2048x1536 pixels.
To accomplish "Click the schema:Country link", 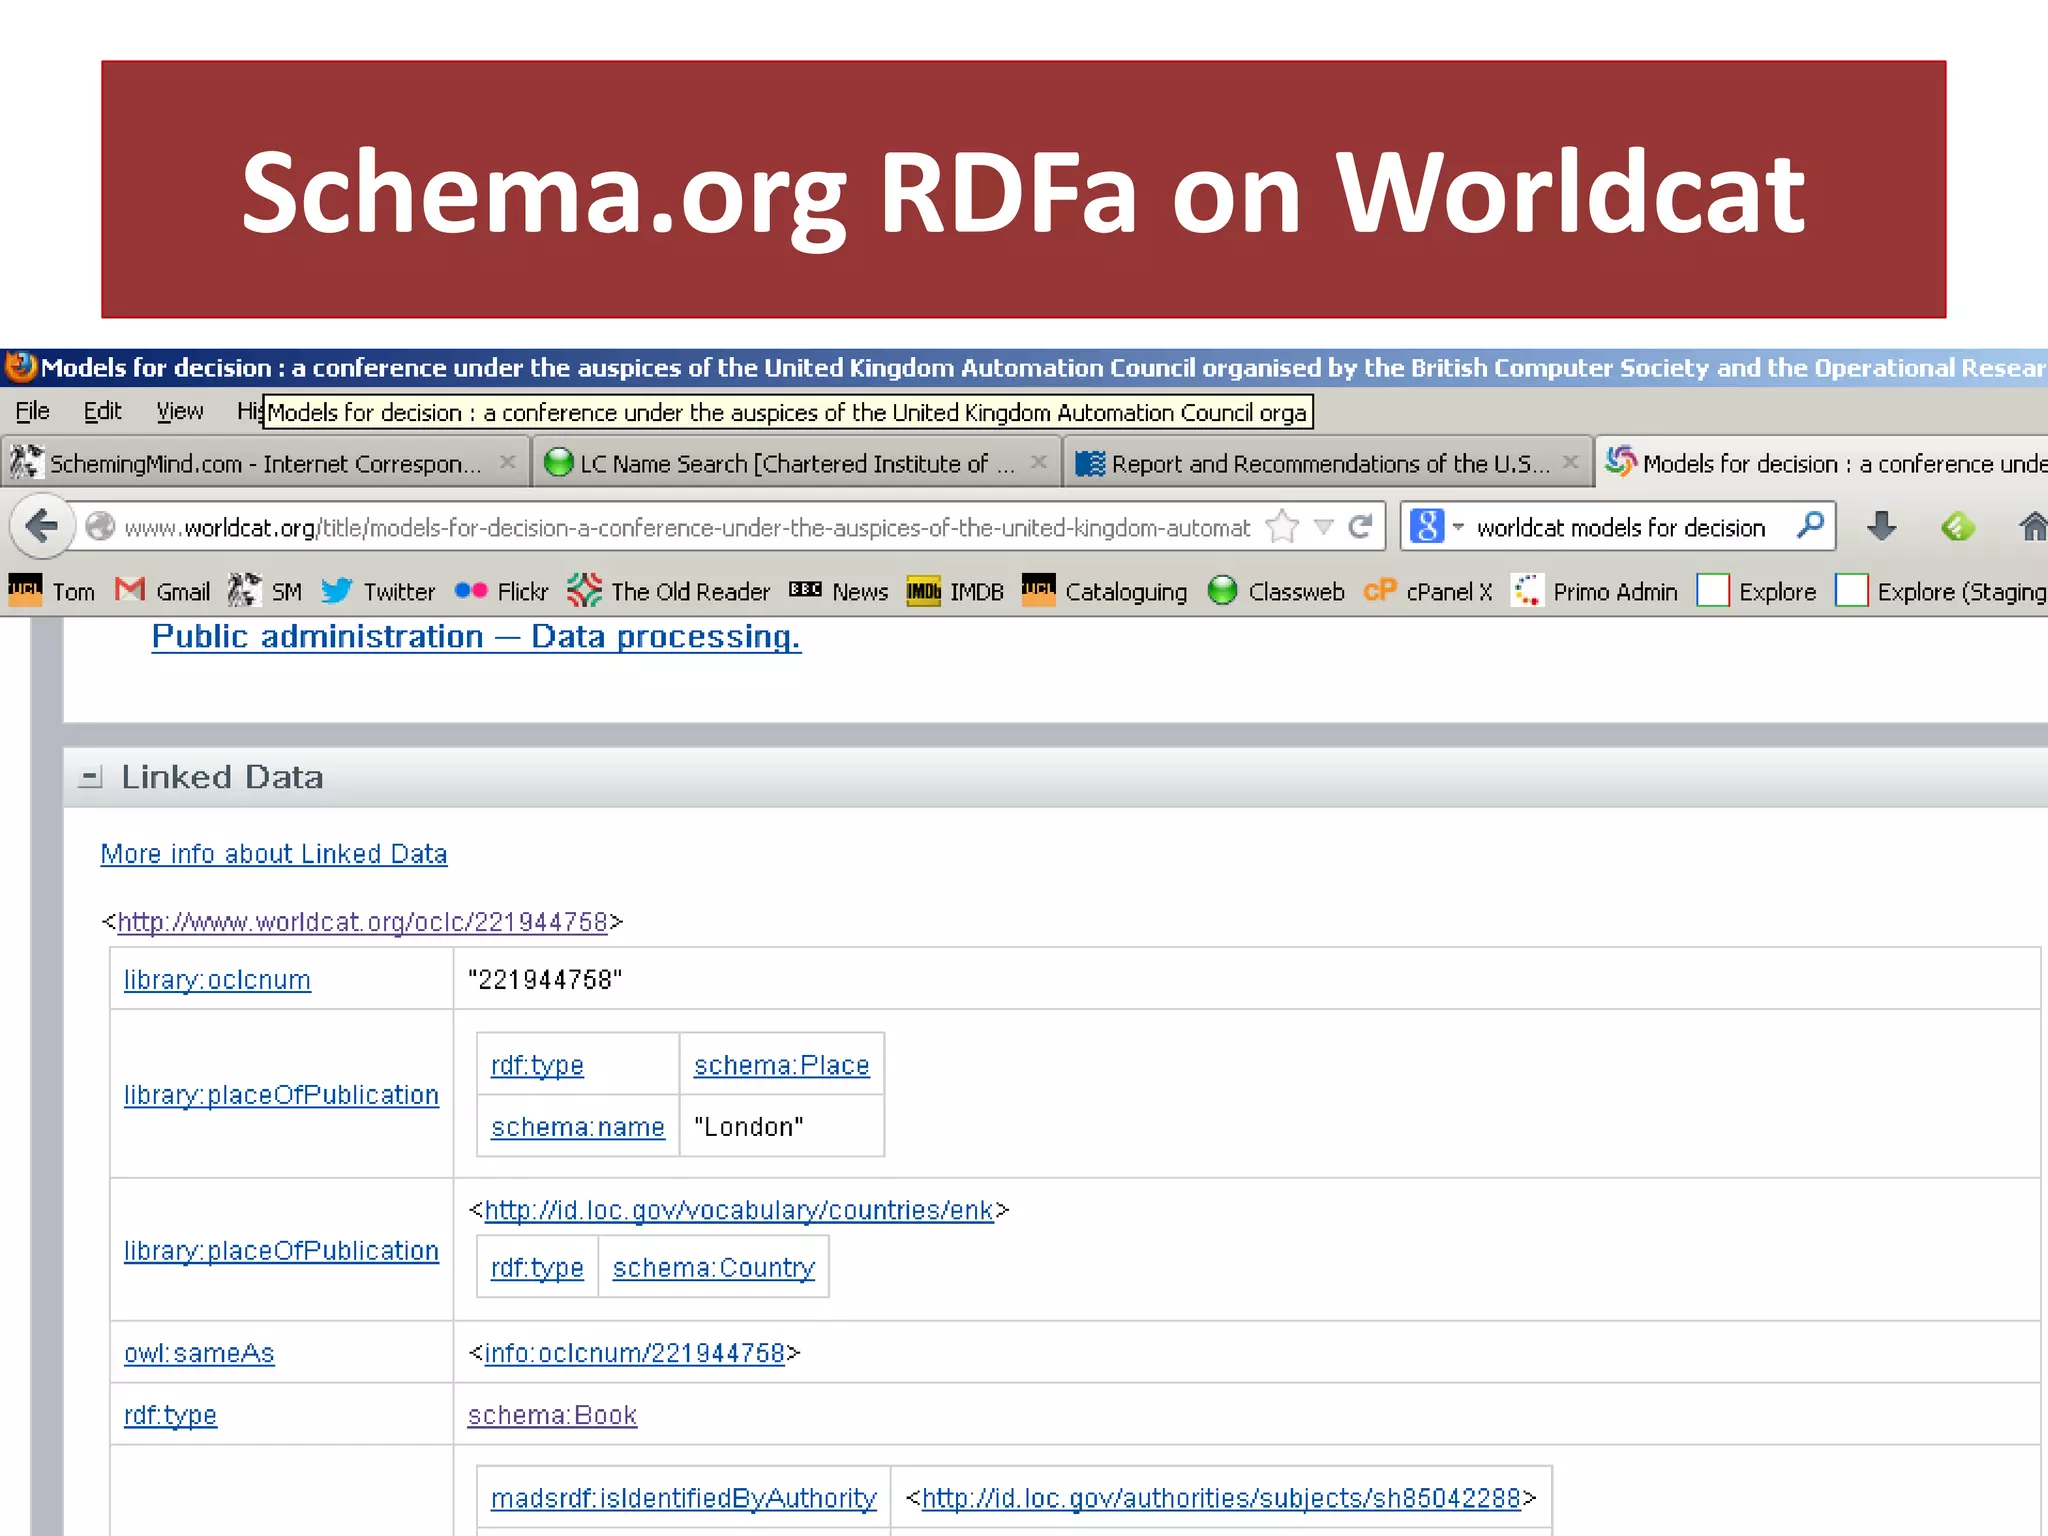I will (x=714, y=1268).
